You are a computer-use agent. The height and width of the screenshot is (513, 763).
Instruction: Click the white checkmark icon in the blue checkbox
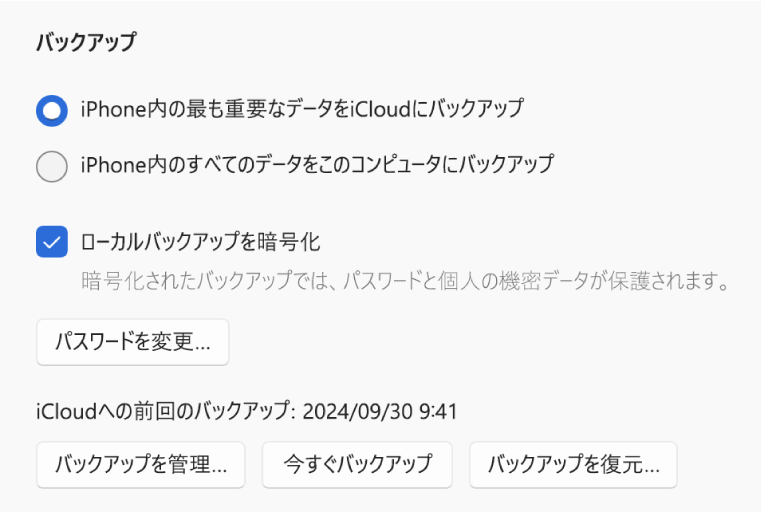coord(51,241)
